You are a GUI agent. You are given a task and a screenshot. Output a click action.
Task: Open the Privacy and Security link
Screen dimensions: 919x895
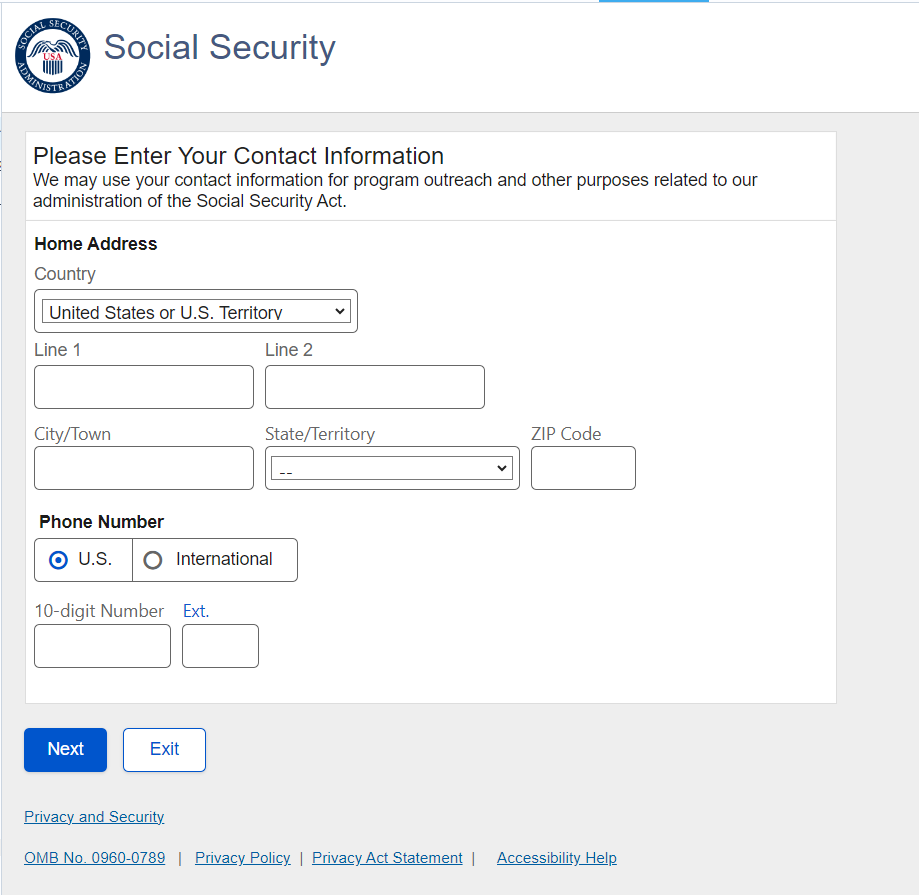[x=94, y=817]
